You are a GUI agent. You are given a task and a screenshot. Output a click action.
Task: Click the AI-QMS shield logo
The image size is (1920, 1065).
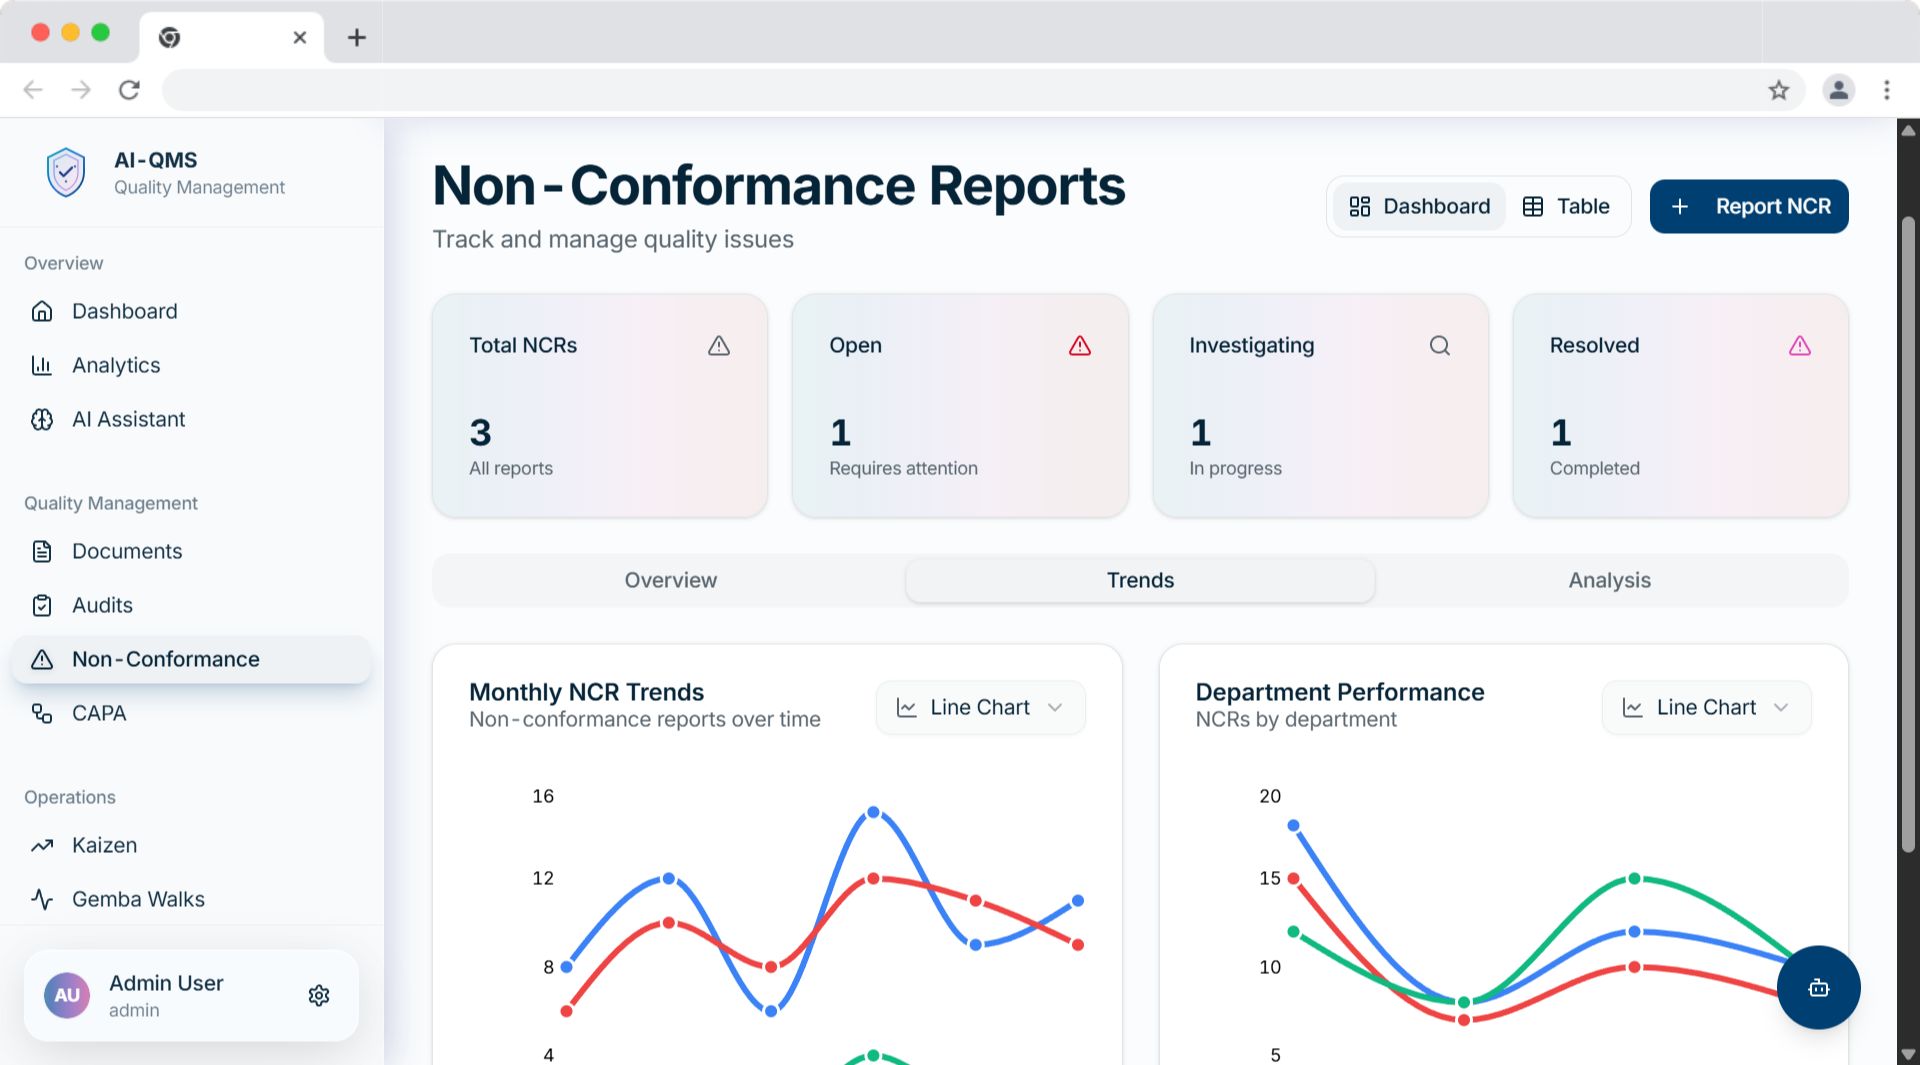(66, 172)
